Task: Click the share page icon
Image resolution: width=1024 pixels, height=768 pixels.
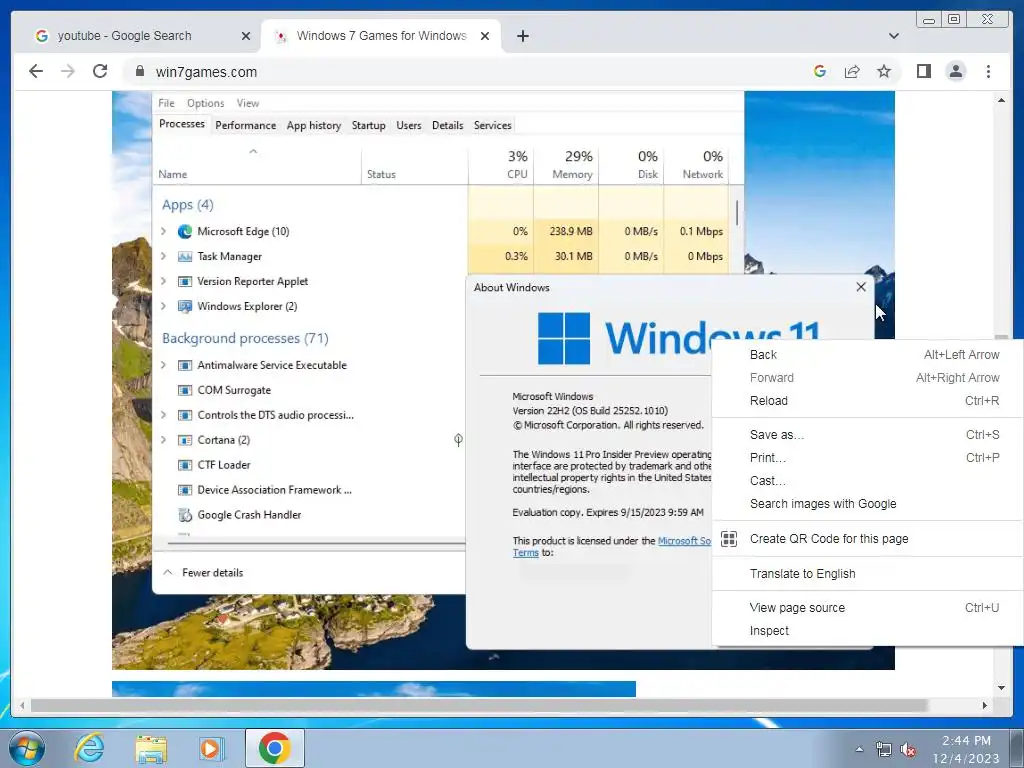Action: point(852,71)
